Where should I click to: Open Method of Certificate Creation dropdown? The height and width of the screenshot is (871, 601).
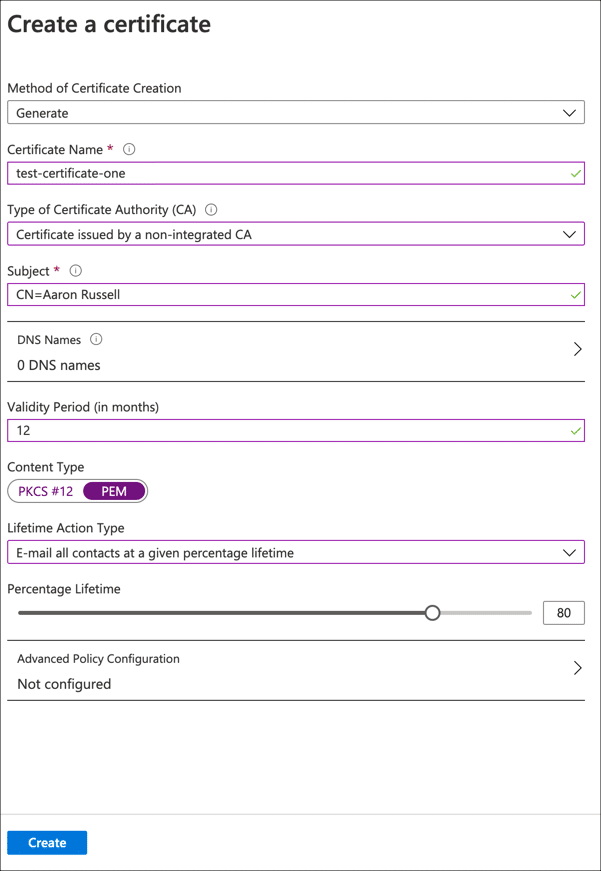pos(296,113)
